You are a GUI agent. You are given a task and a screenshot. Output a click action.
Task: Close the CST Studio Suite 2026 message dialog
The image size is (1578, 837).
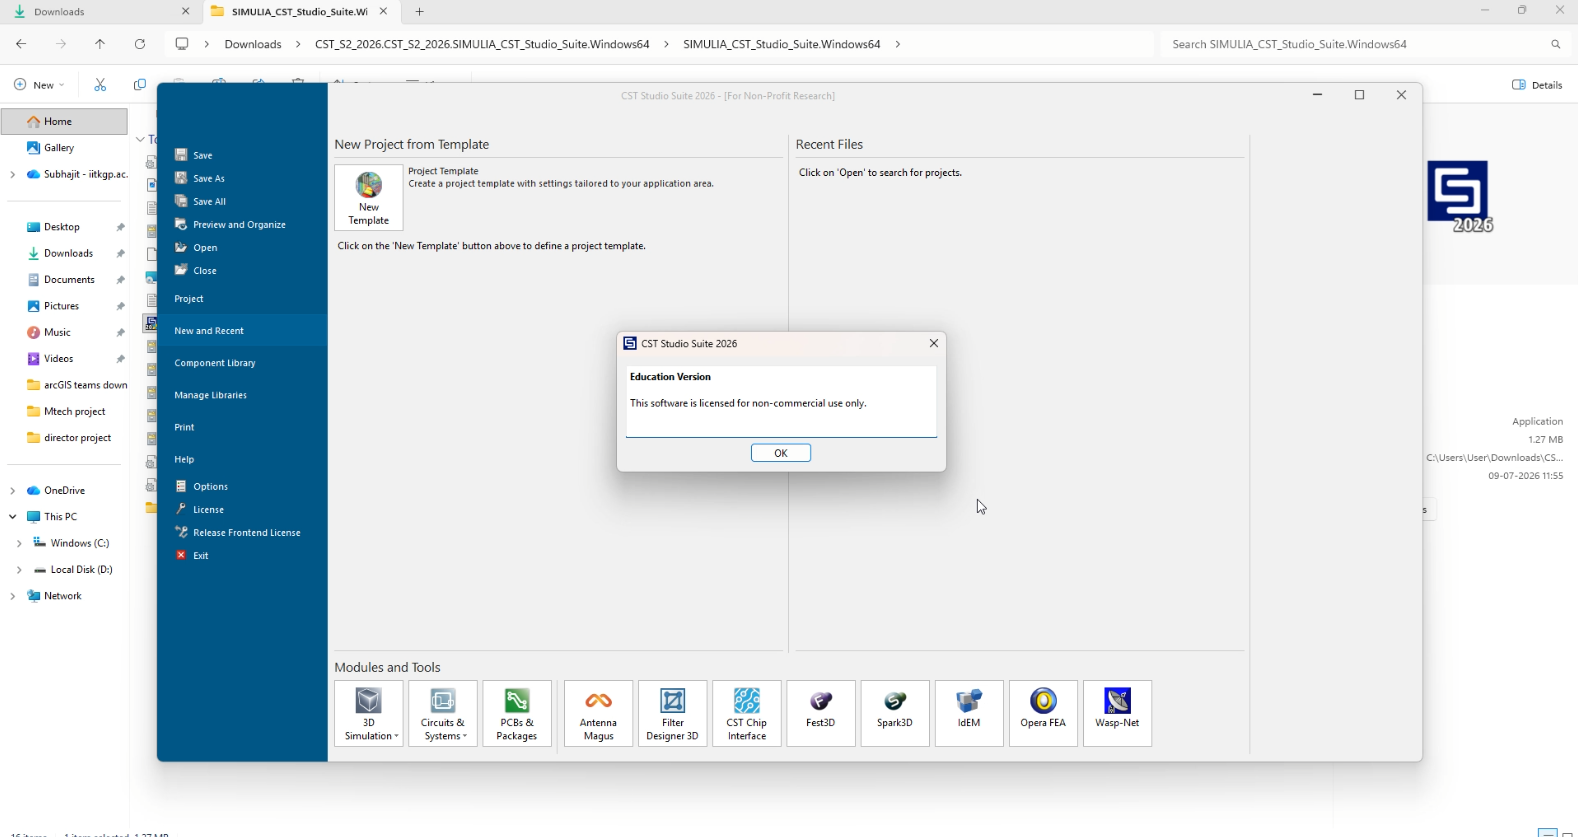click(x=934, y=343)
